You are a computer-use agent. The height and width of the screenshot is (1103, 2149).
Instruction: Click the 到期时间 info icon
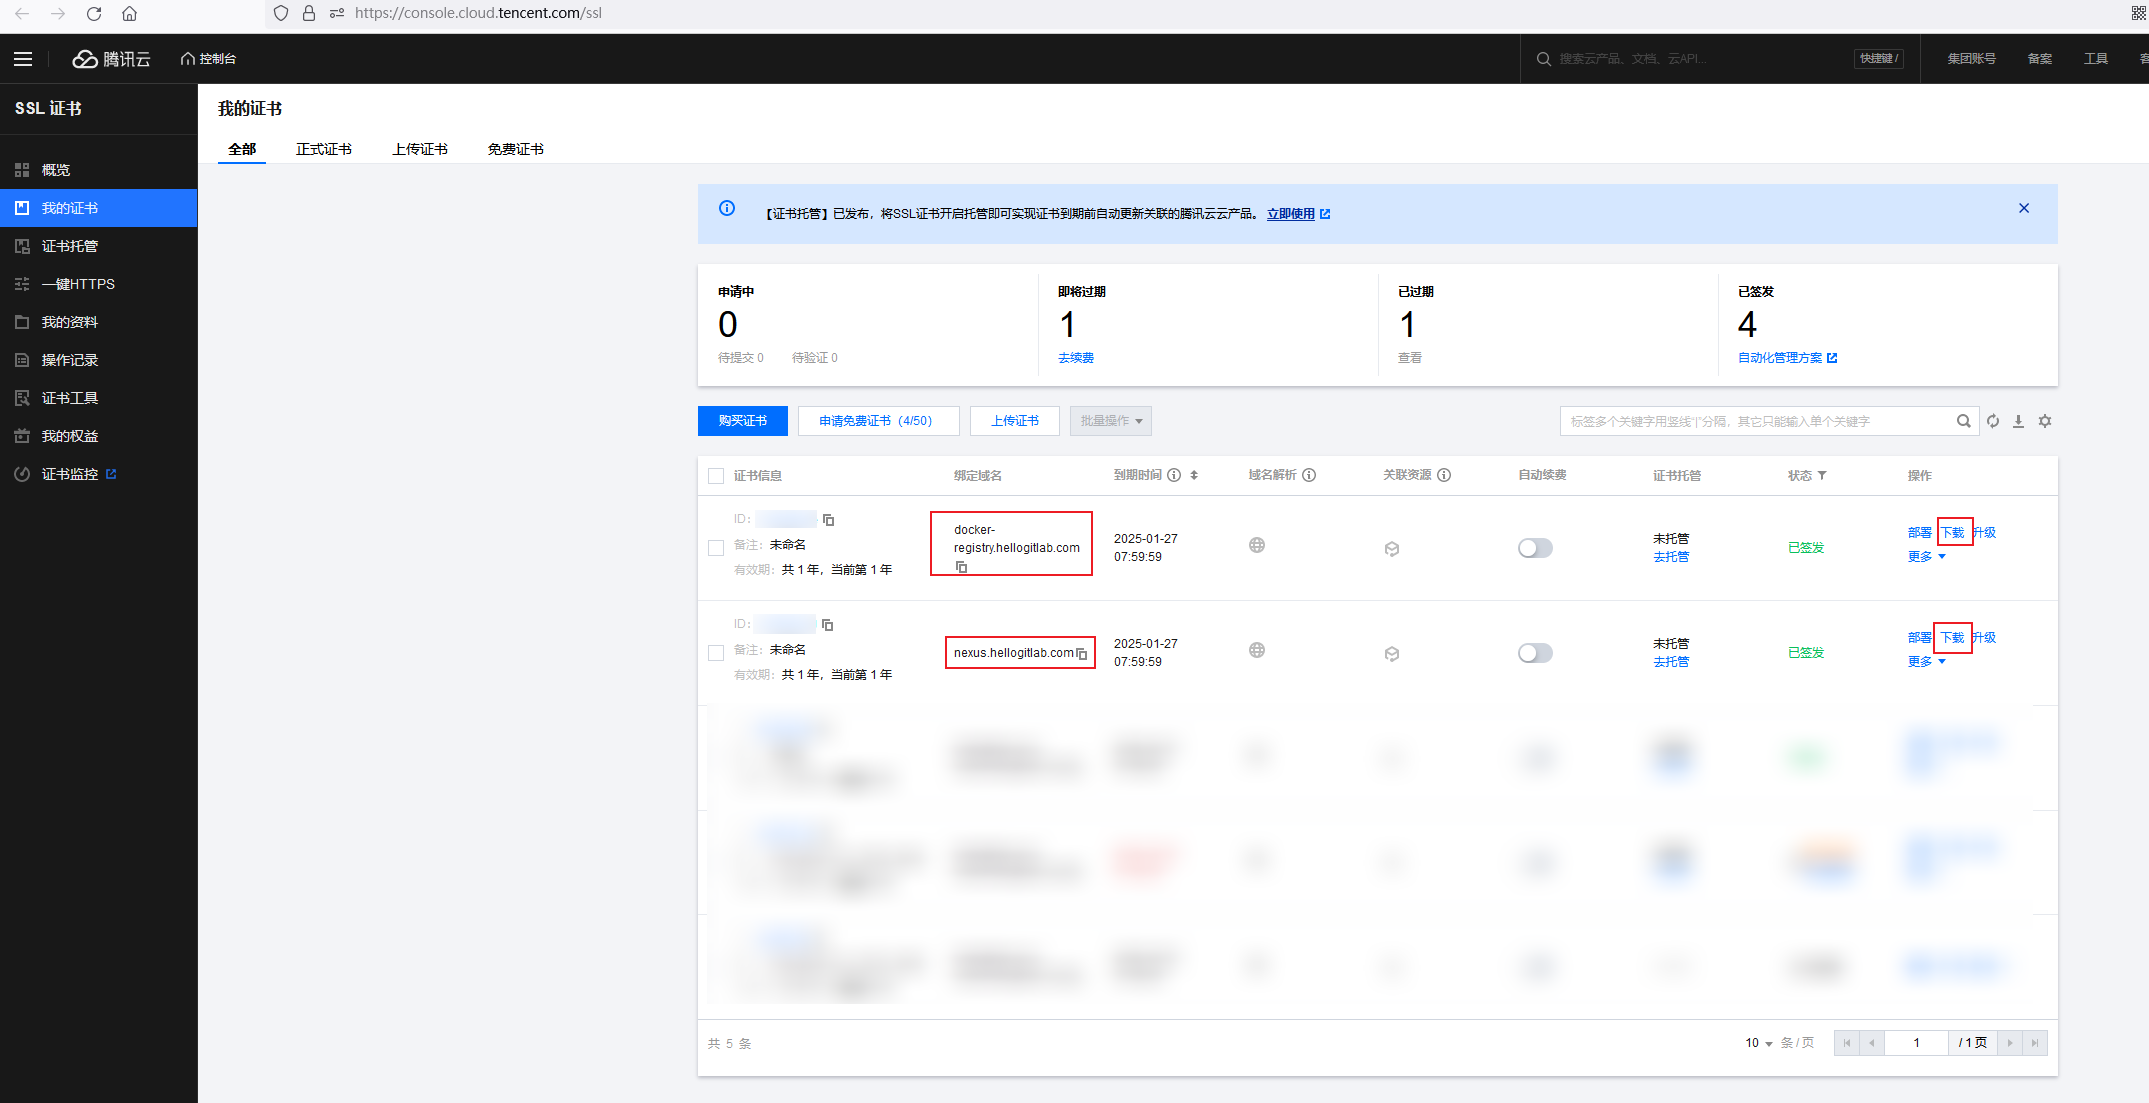[x=1174, y=475]
